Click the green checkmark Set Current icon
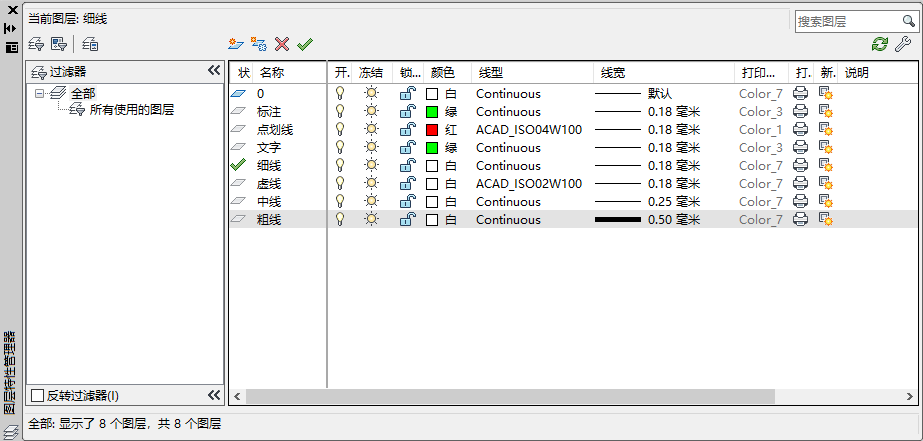 click(305, 44)
